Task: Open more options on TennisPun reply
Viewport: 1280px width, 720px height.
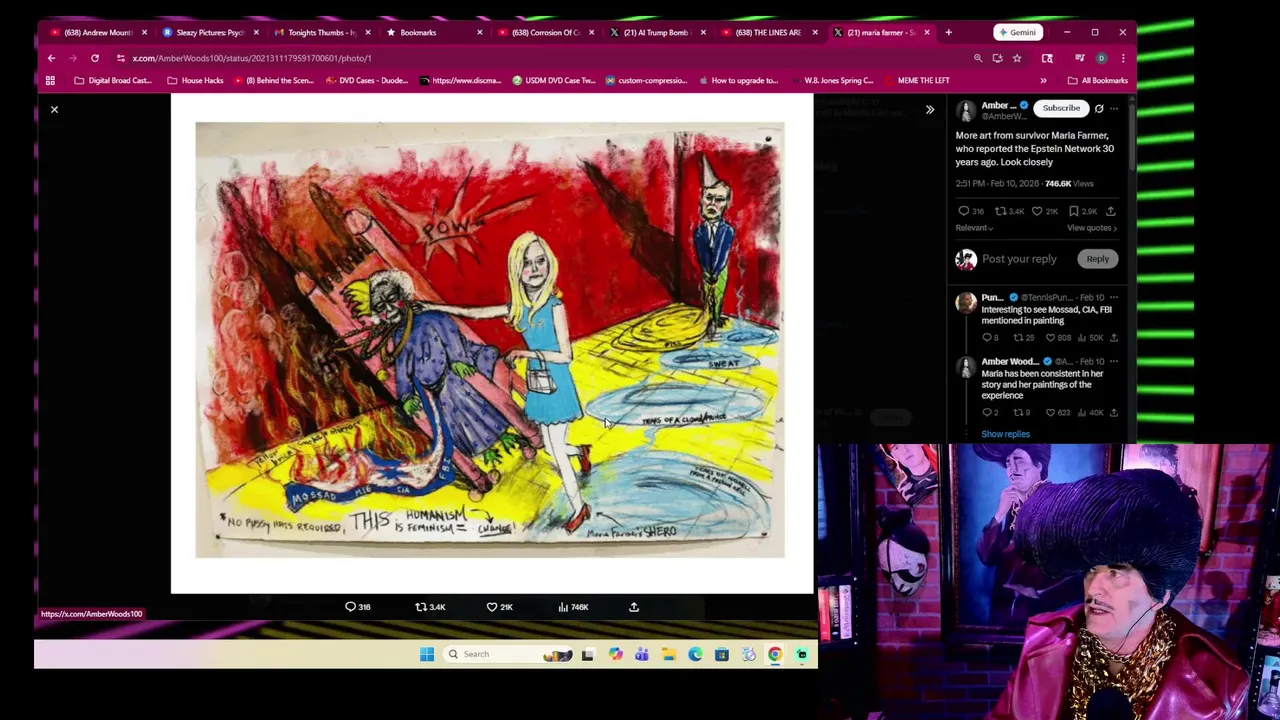Action: tap(1114, 298)
